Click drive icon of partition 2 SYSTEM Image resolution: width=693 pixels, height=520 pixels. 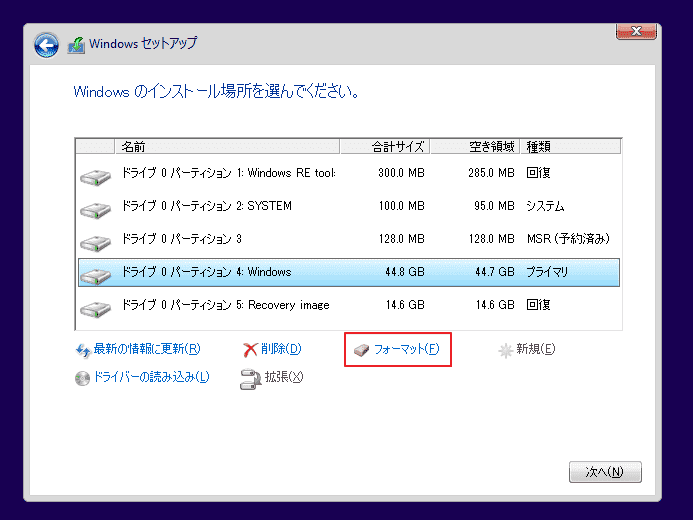(x=95, y=210)
